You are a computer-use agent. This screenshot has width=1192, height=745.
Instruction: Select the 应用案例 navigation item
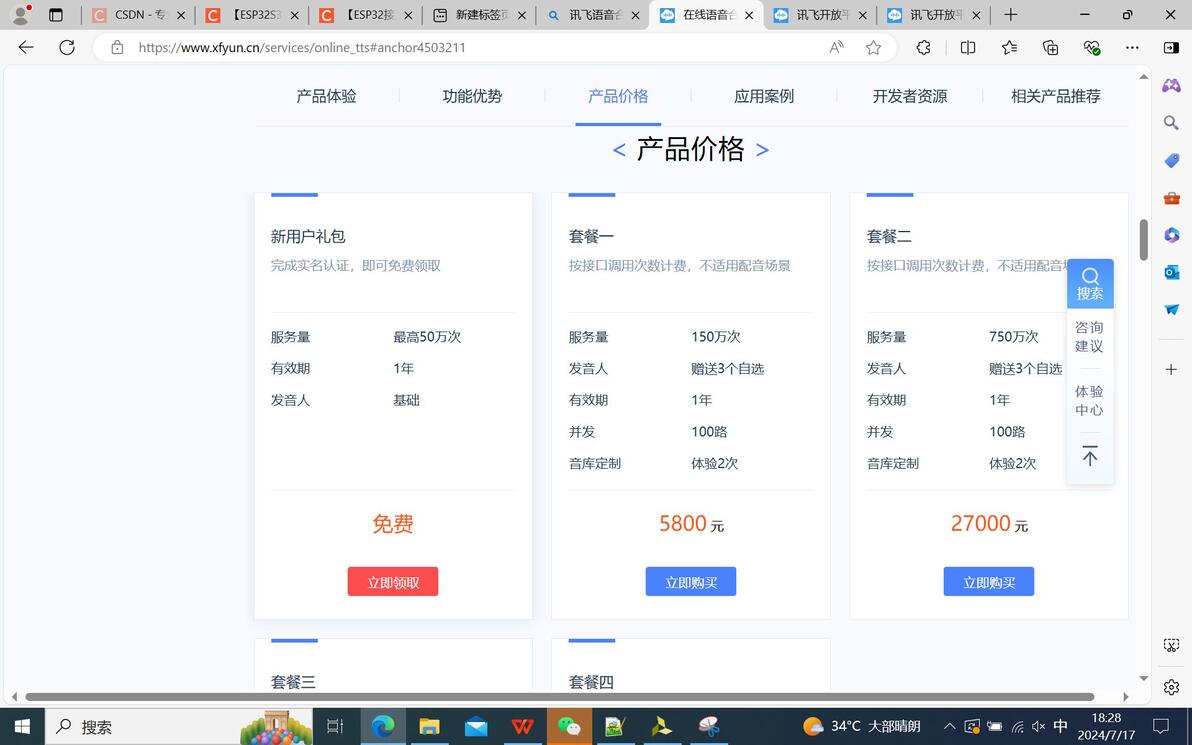coord(764,97)
